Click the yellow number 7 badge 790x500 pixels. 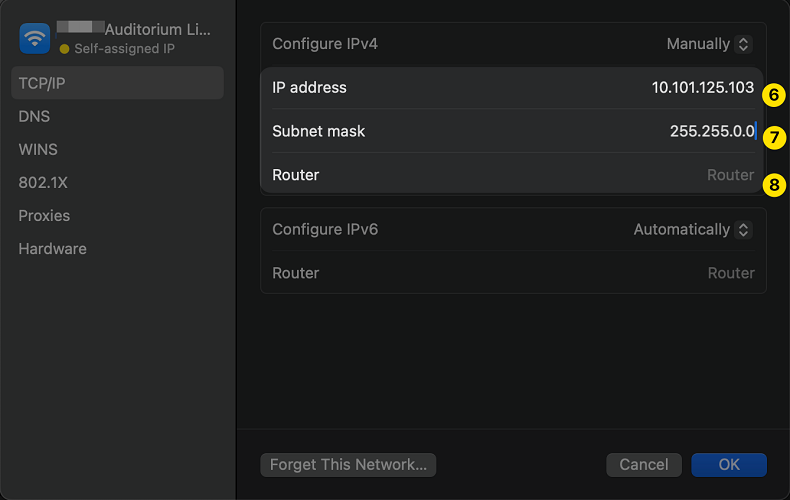click(773, 137)
